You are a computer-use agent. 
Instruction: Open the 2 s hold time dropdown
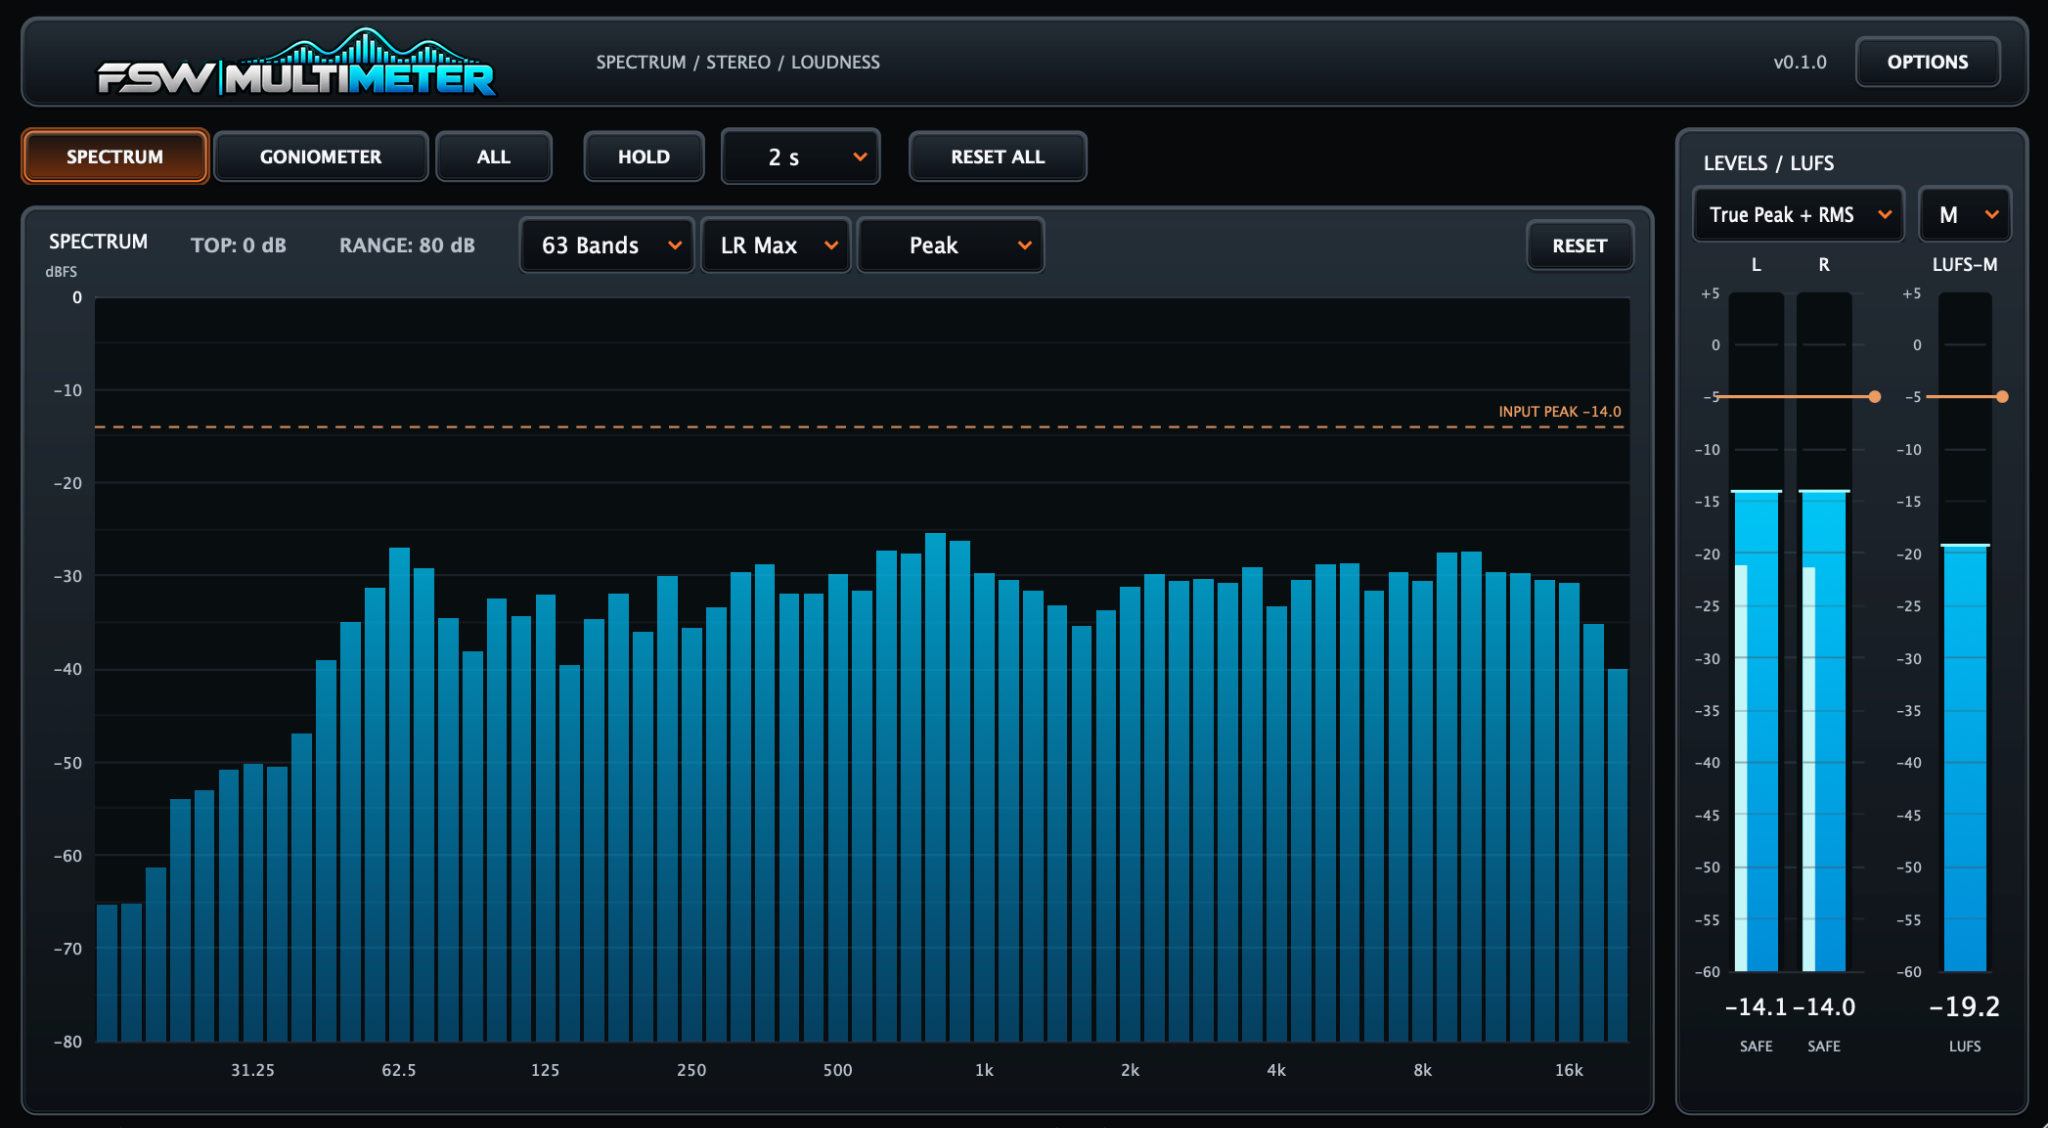click(801, 157)
